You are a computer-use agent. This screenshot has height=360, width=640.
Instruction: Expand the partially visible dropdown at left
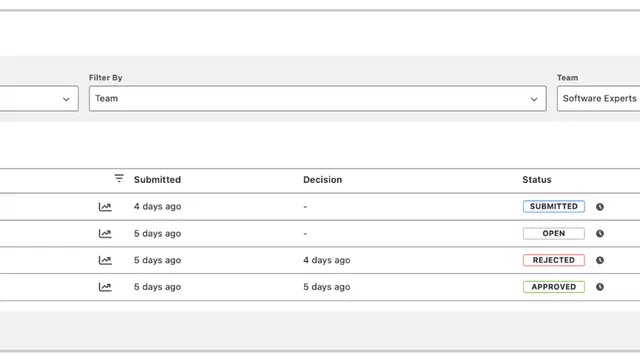[x=39, y=98]
